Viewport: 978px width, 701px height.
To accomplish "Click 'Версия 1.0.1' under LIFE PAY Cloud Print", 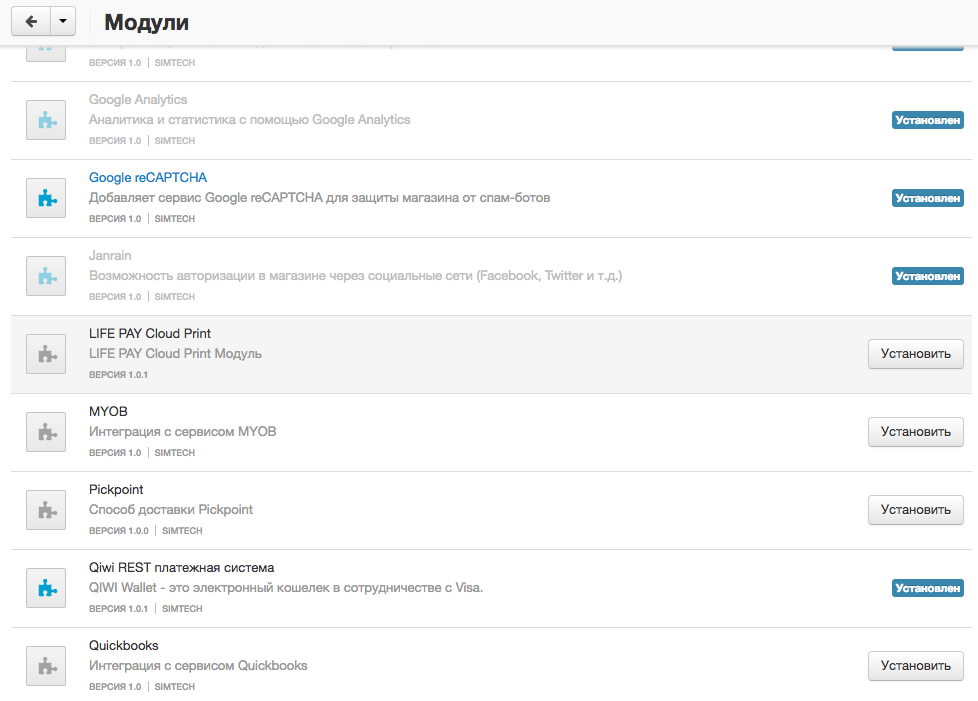I will tap(119, 375).
